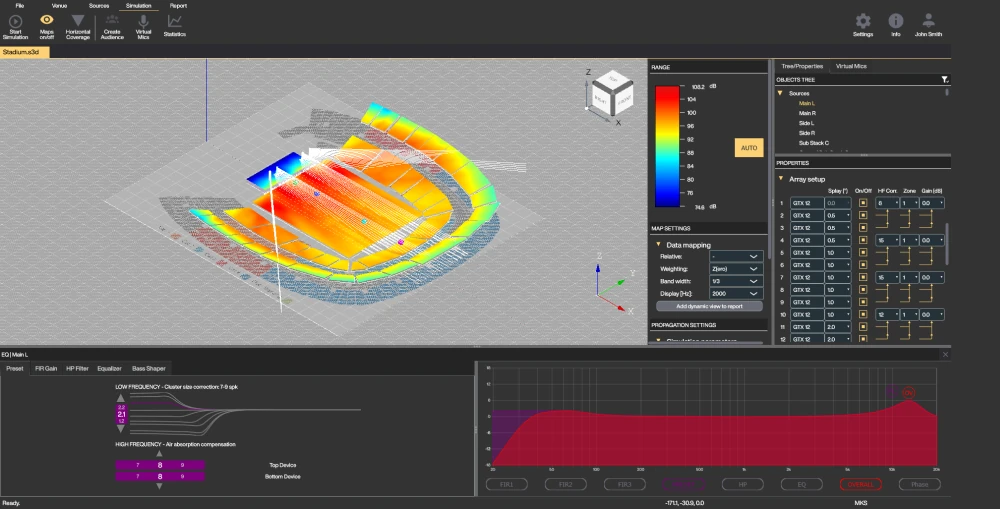Click Add dynamic view to report

coord(709,306)
